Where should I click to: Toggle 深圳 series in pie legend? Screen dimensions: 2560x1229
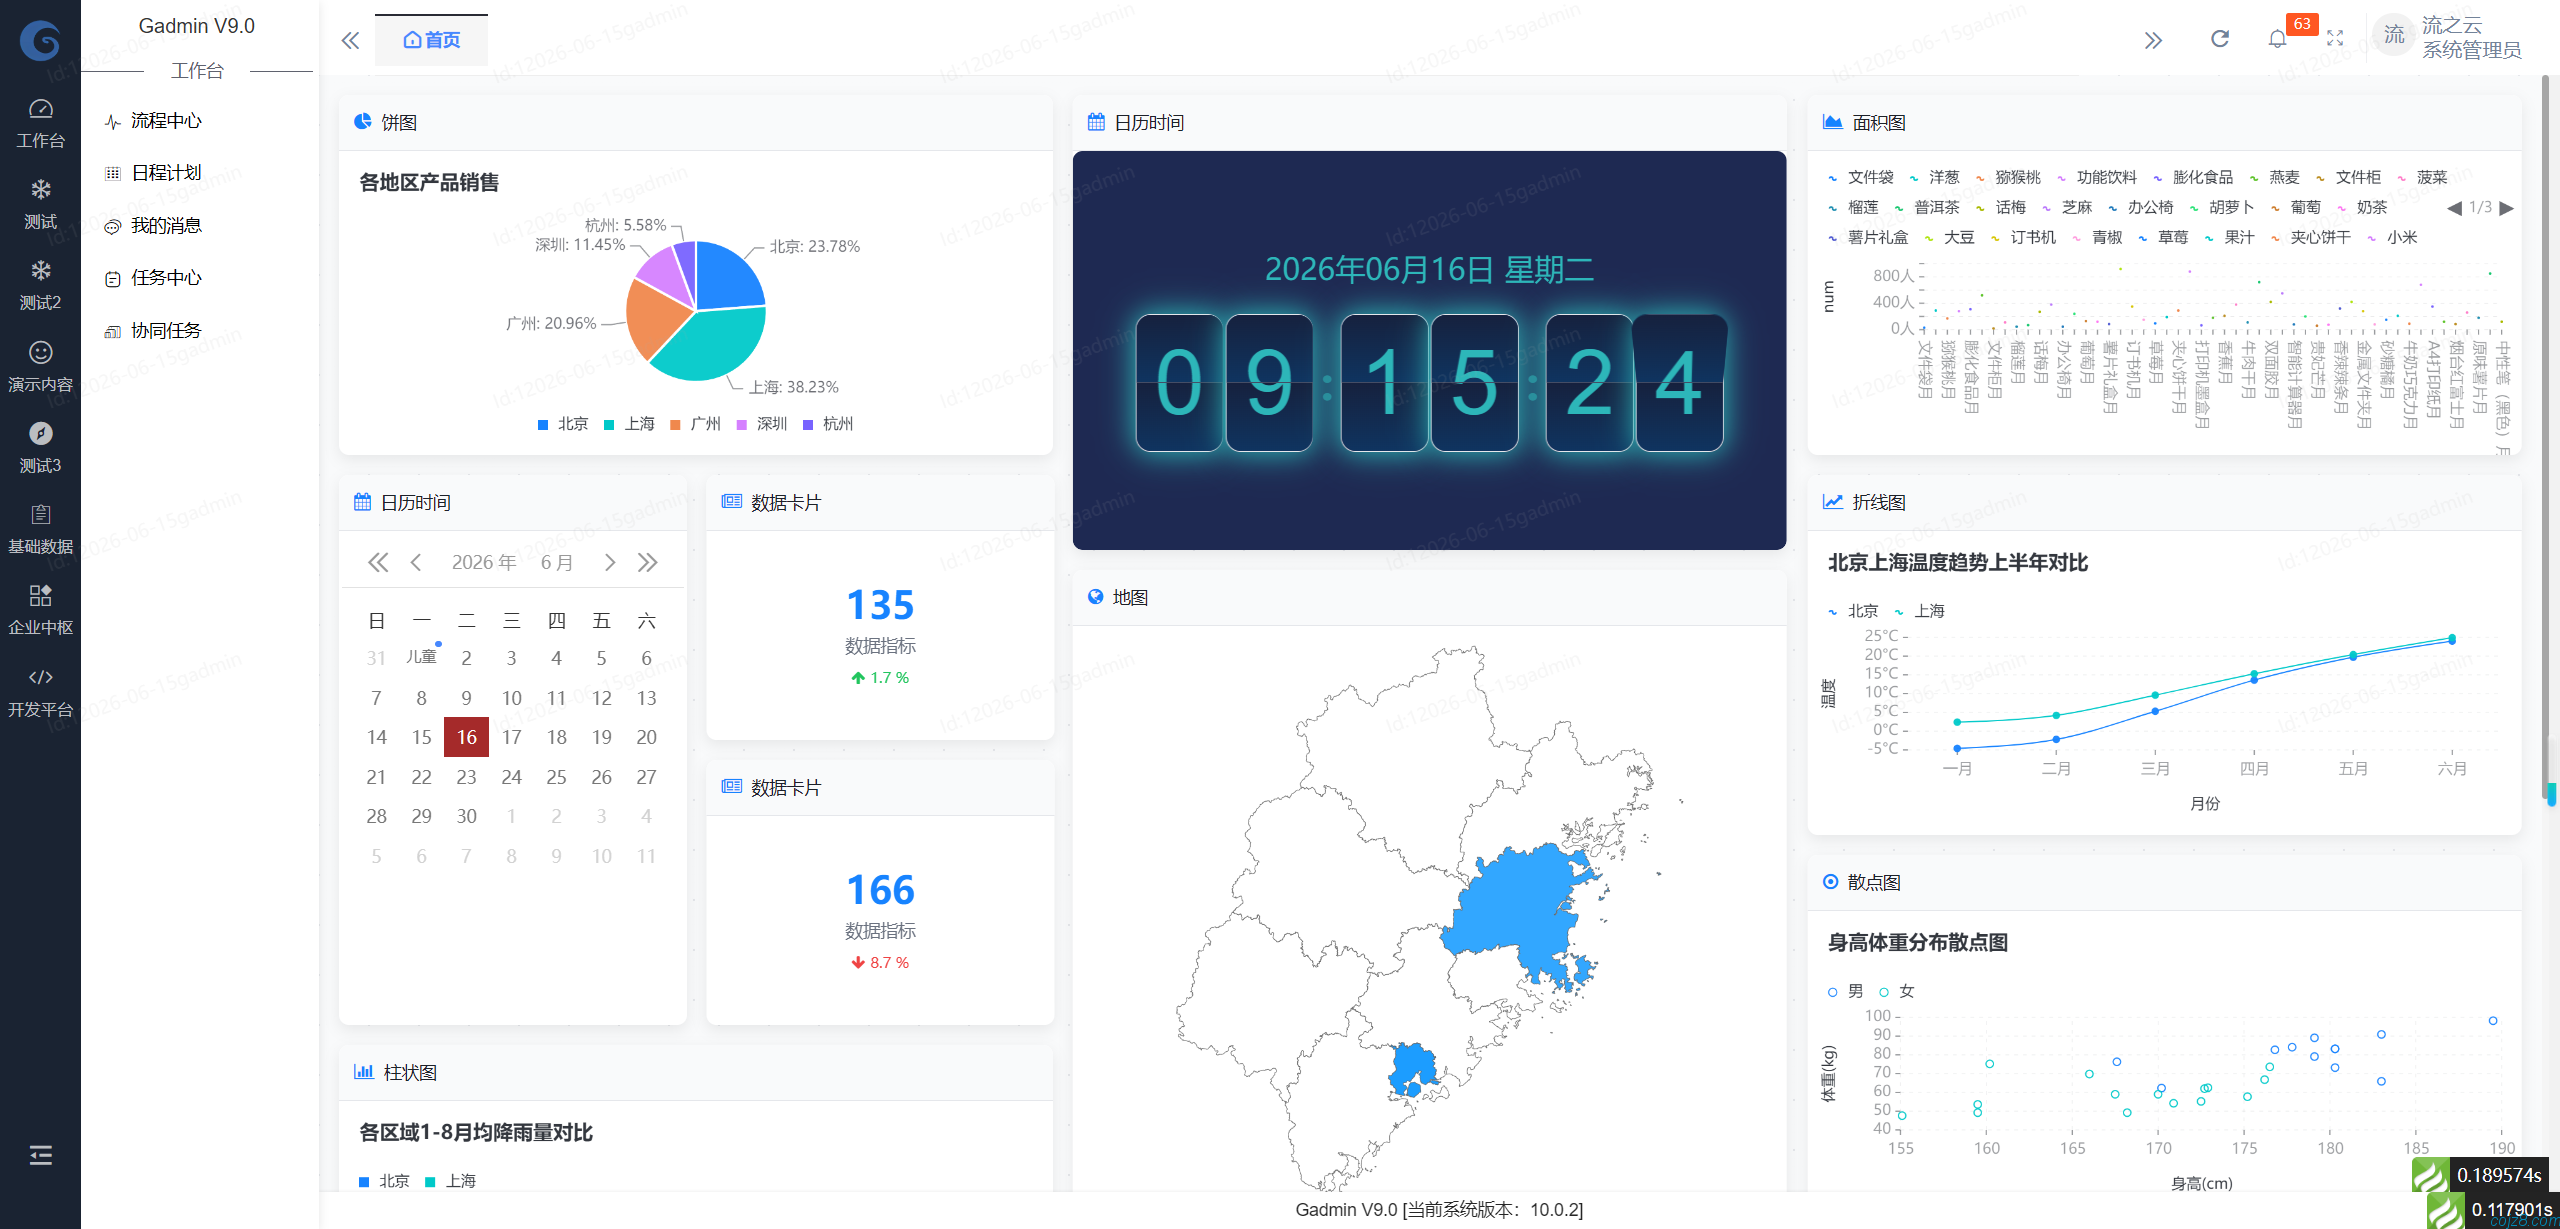tap(762, 424)
